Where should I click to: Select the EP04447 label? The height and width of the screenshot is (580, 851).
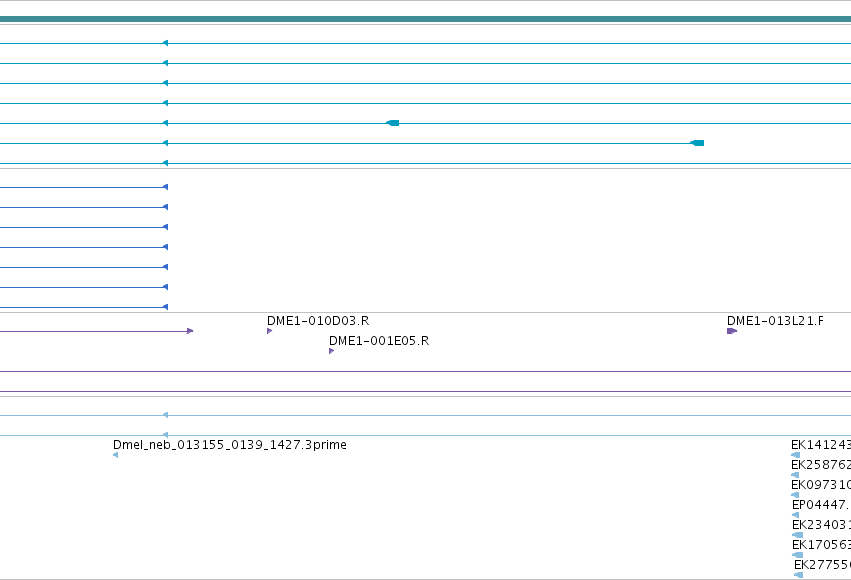(x=821, y=505)
